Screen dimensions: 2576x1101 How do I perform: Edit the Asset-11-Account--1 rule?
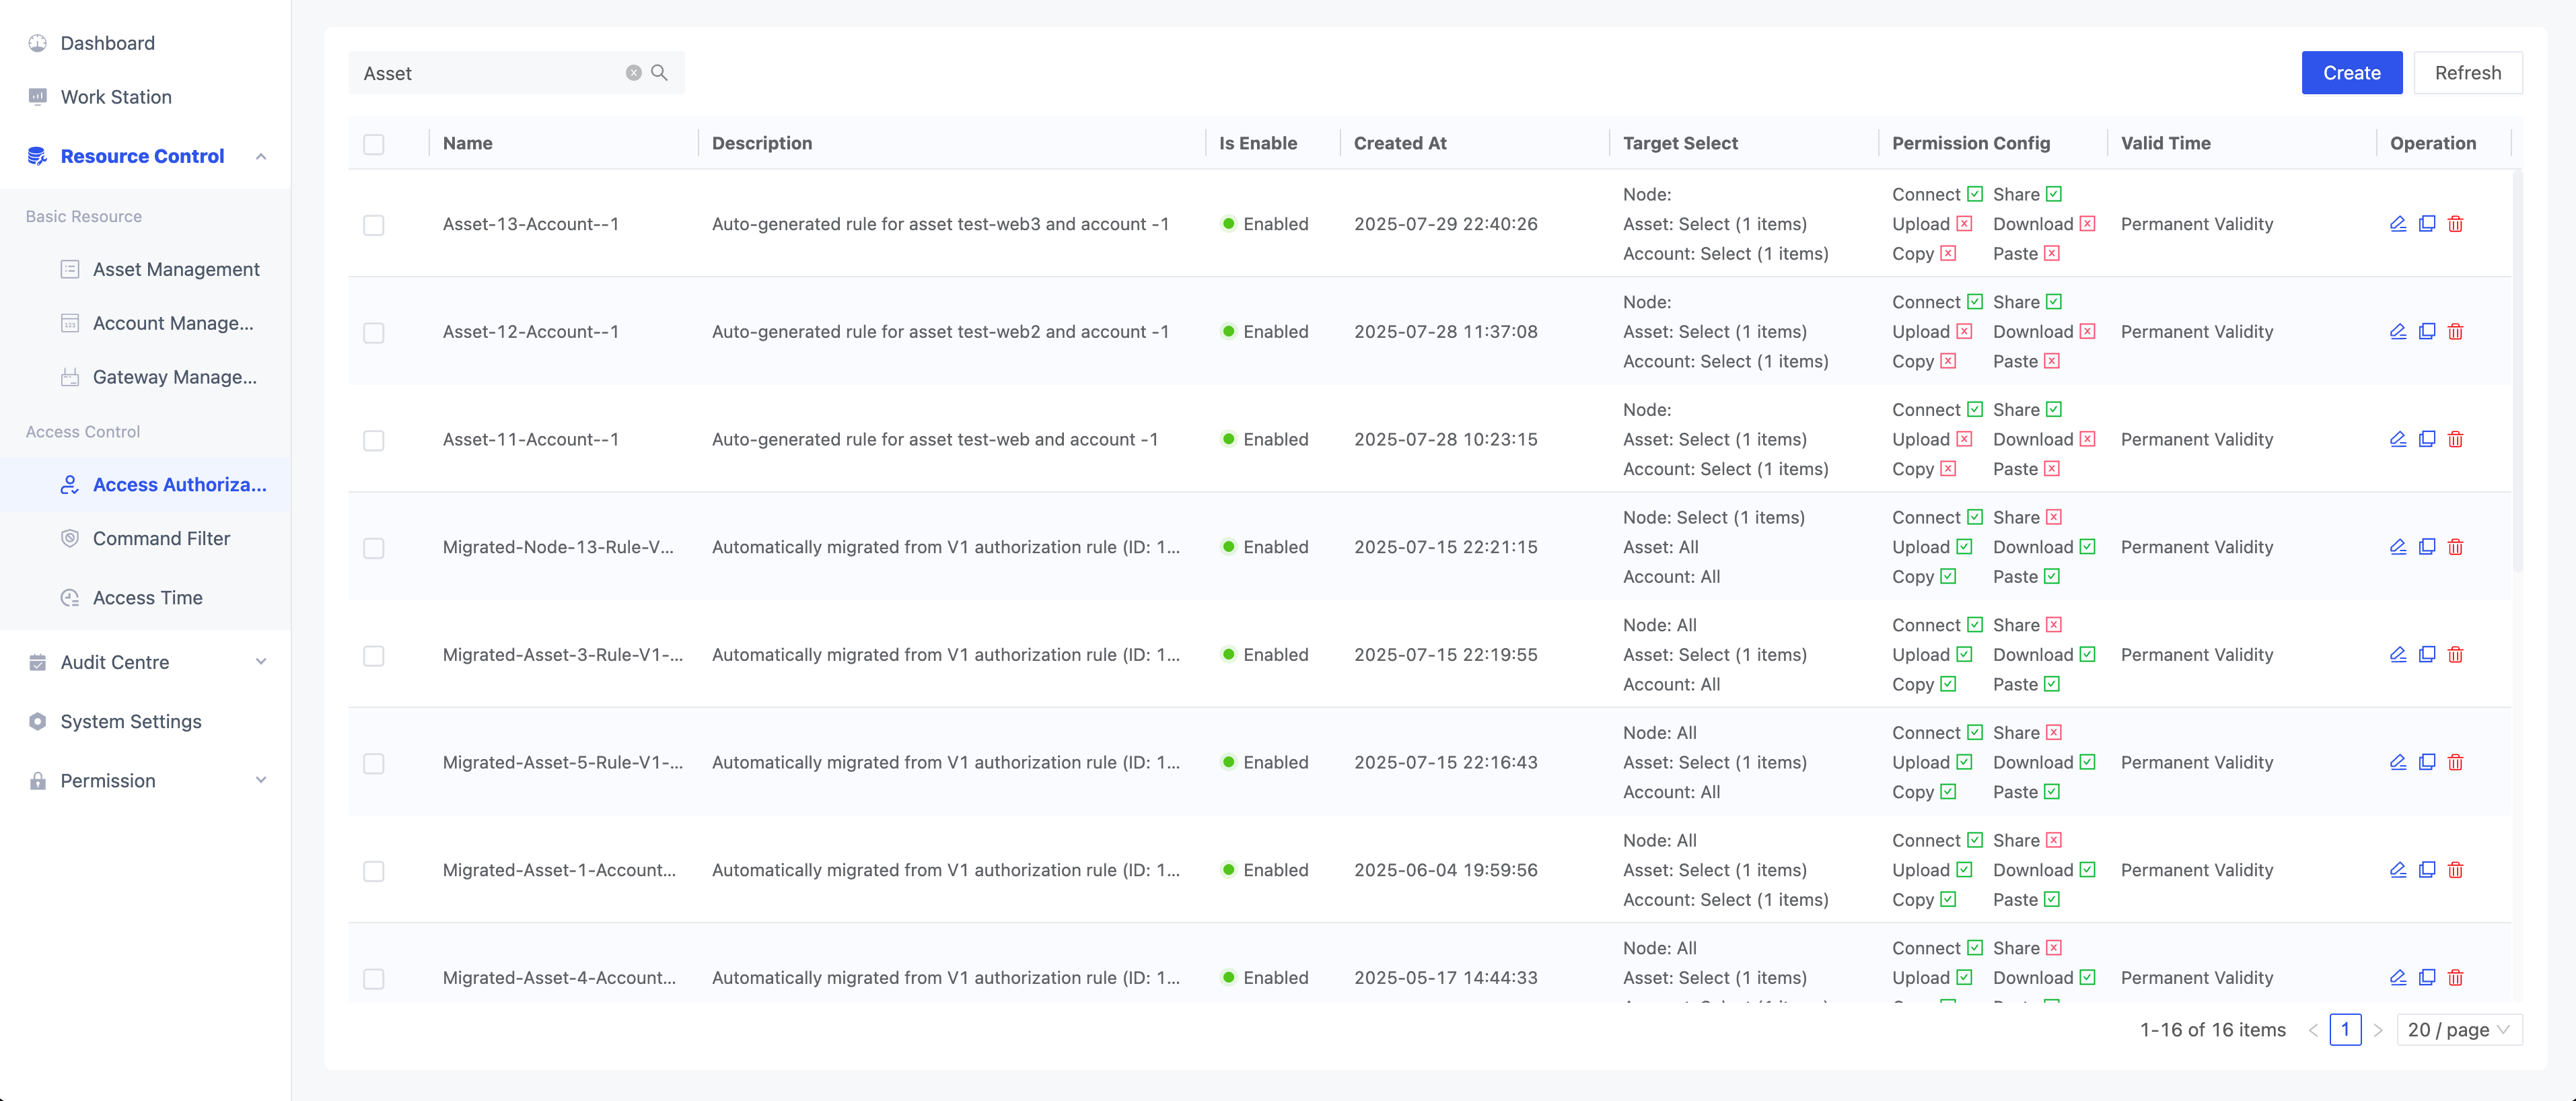(2398, 439)
